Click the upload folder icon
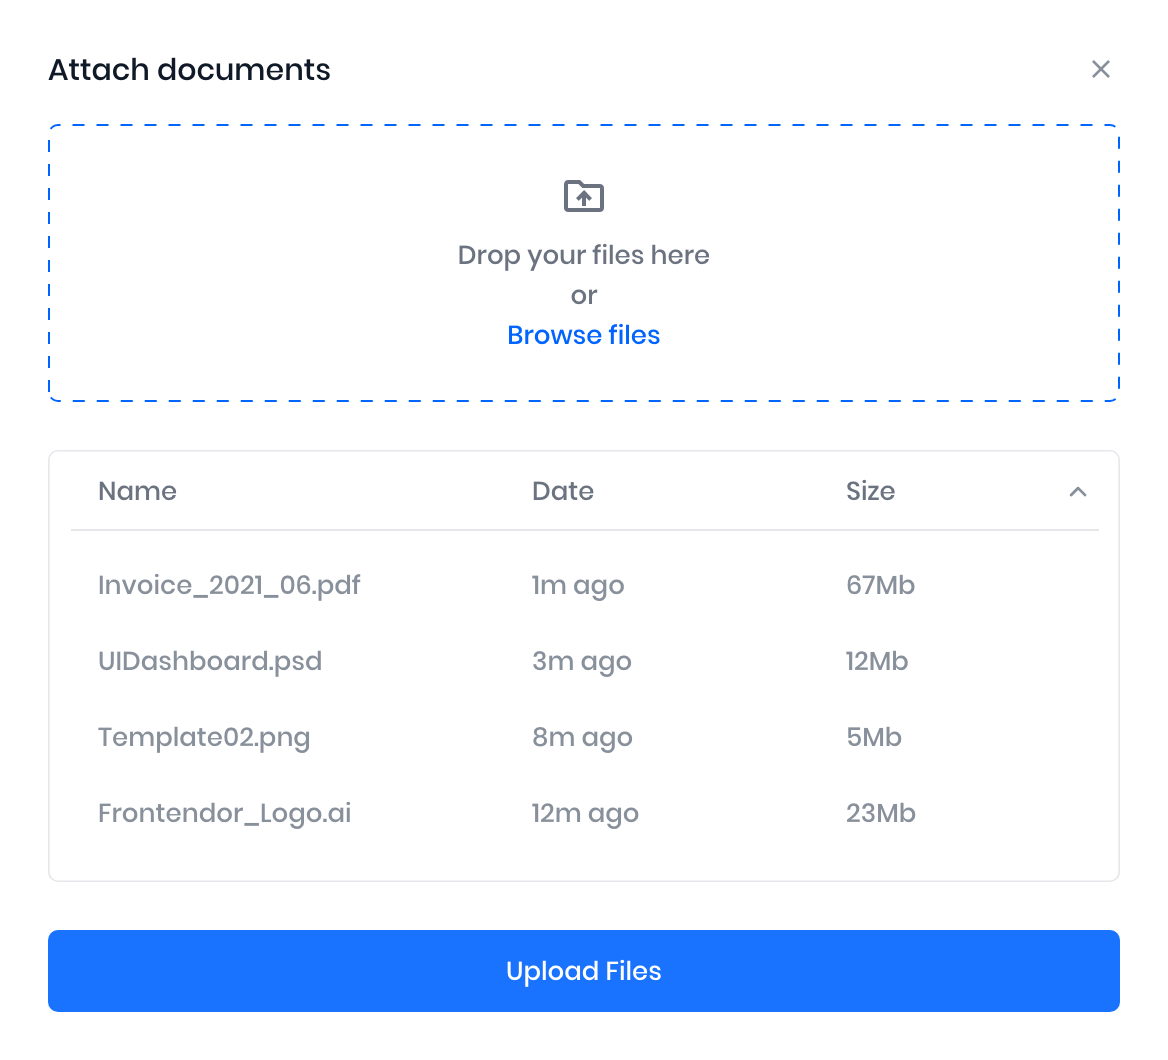 pos(584,196)
